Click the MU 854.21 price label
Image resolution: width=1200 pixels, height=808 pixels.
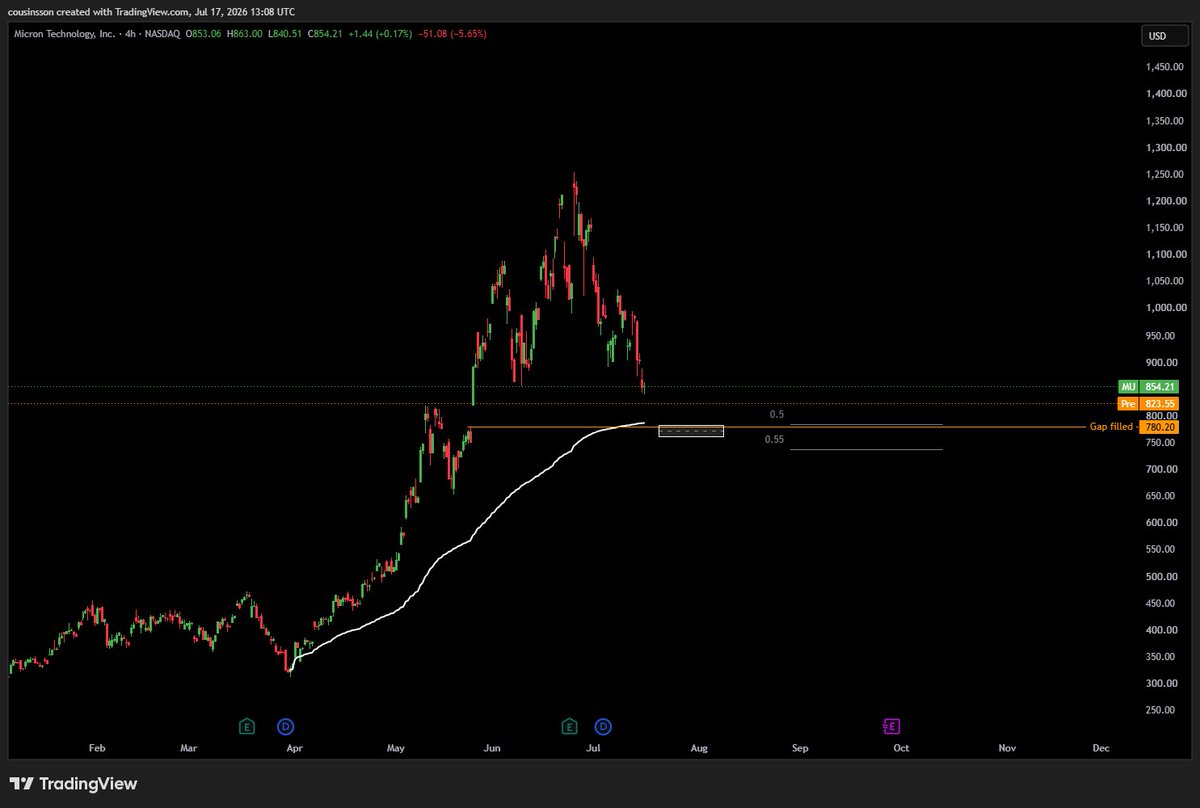tap(1148, 386)
